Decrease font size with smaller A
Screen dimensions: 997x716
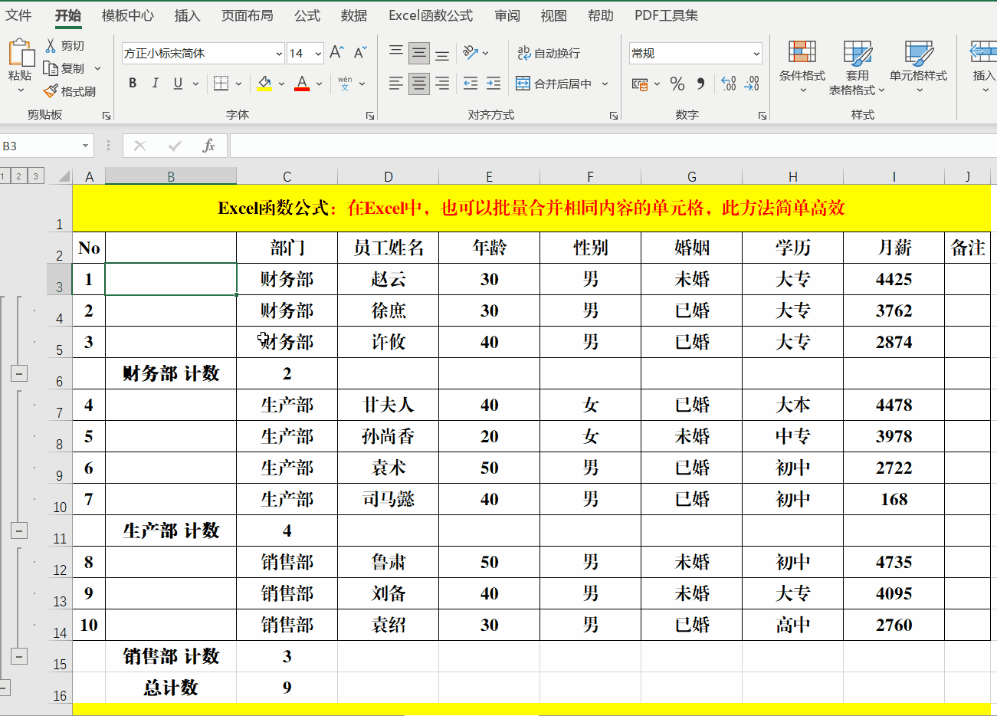(x=360, y=53)
